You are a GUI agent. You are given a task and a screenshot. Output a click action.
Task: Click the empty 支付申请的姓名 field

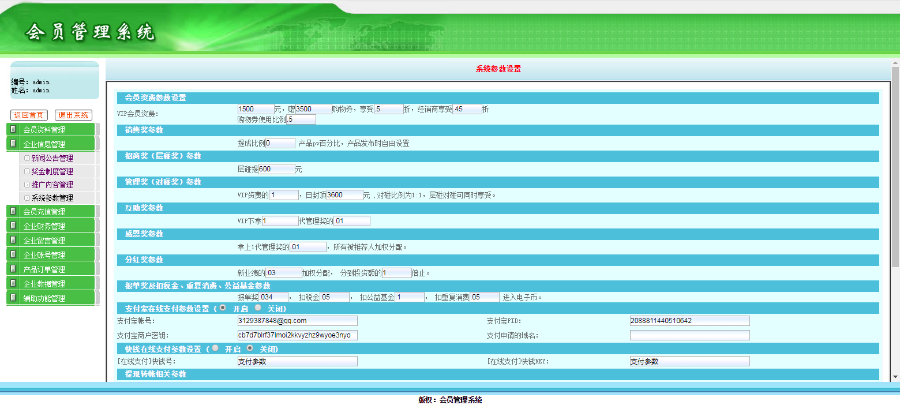689,335
